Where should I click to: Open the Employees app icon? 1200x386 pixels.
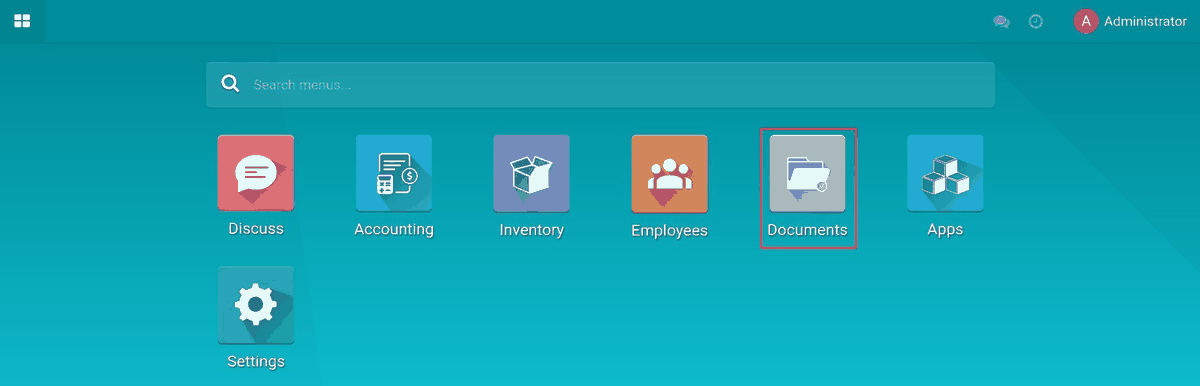(x=670, y=173)
